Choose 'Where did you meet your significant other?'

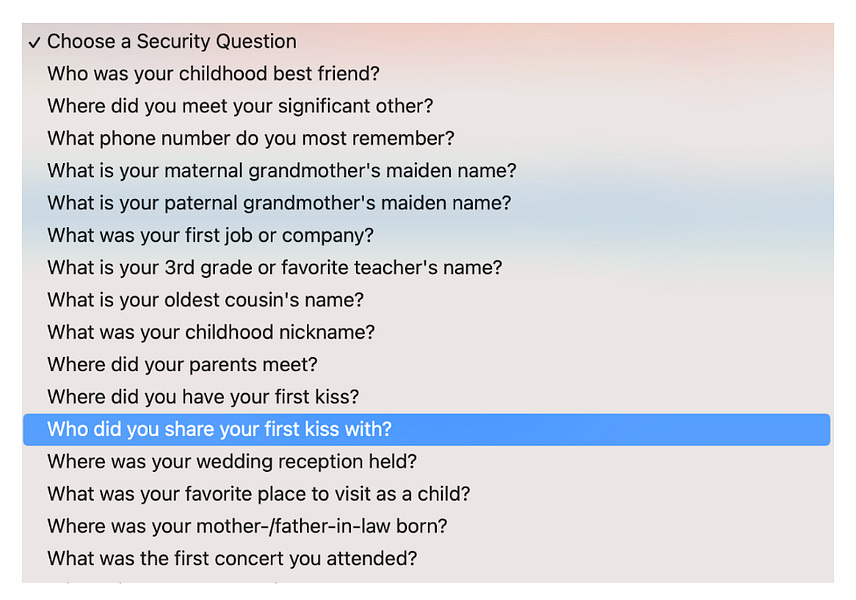click(x=427, y=106)
